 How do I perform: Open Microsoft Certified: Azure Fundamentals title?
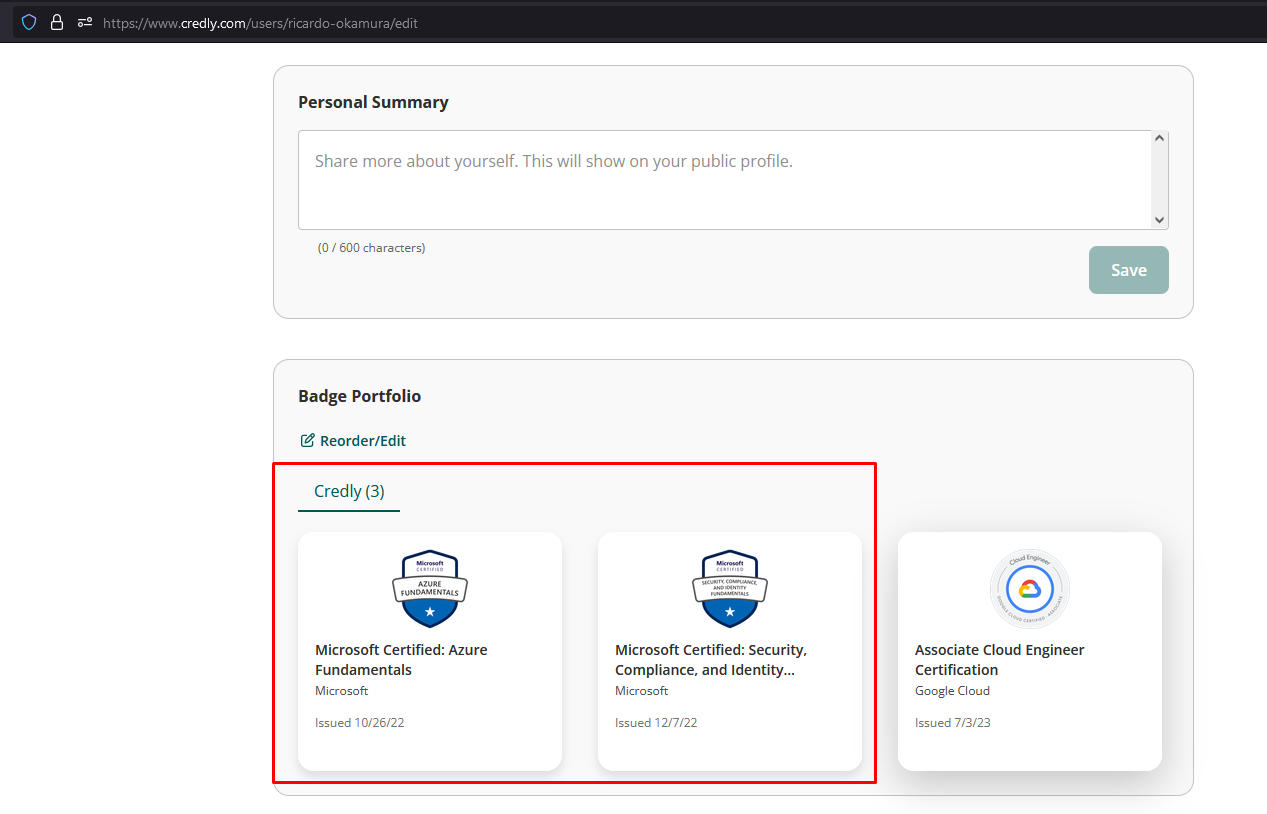click(x=401, y=660)
